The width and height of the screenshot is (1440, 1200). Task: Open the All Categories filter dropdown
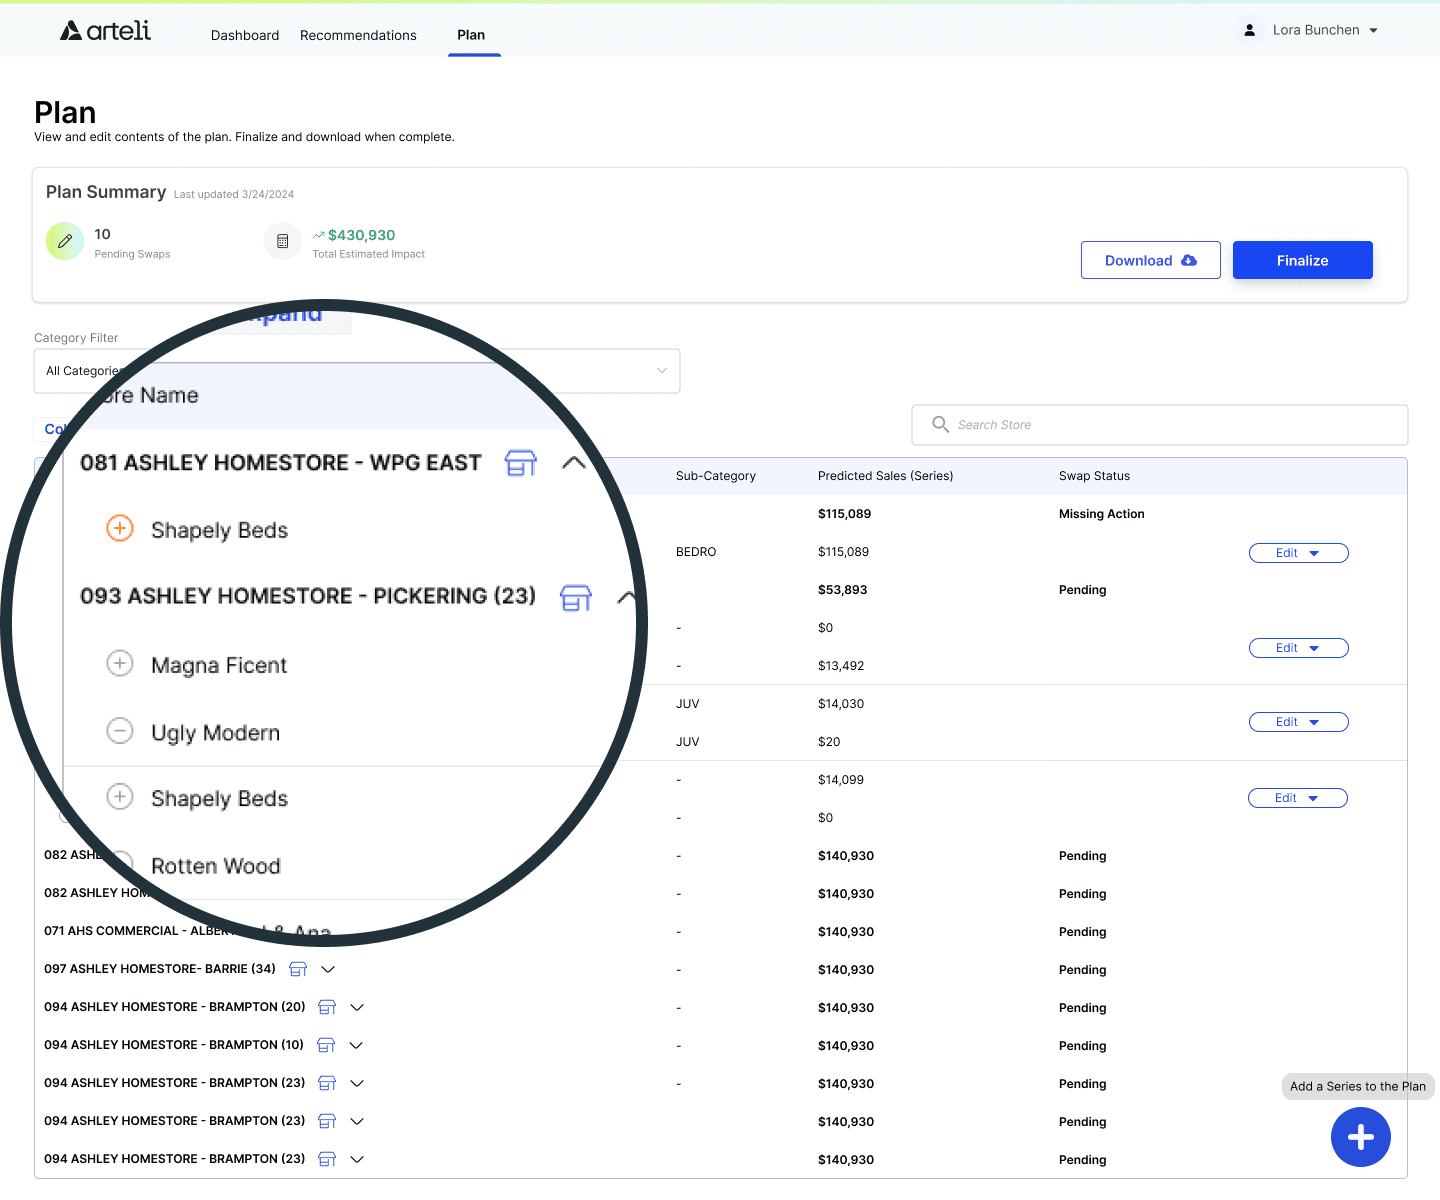[x=357, y=371]
